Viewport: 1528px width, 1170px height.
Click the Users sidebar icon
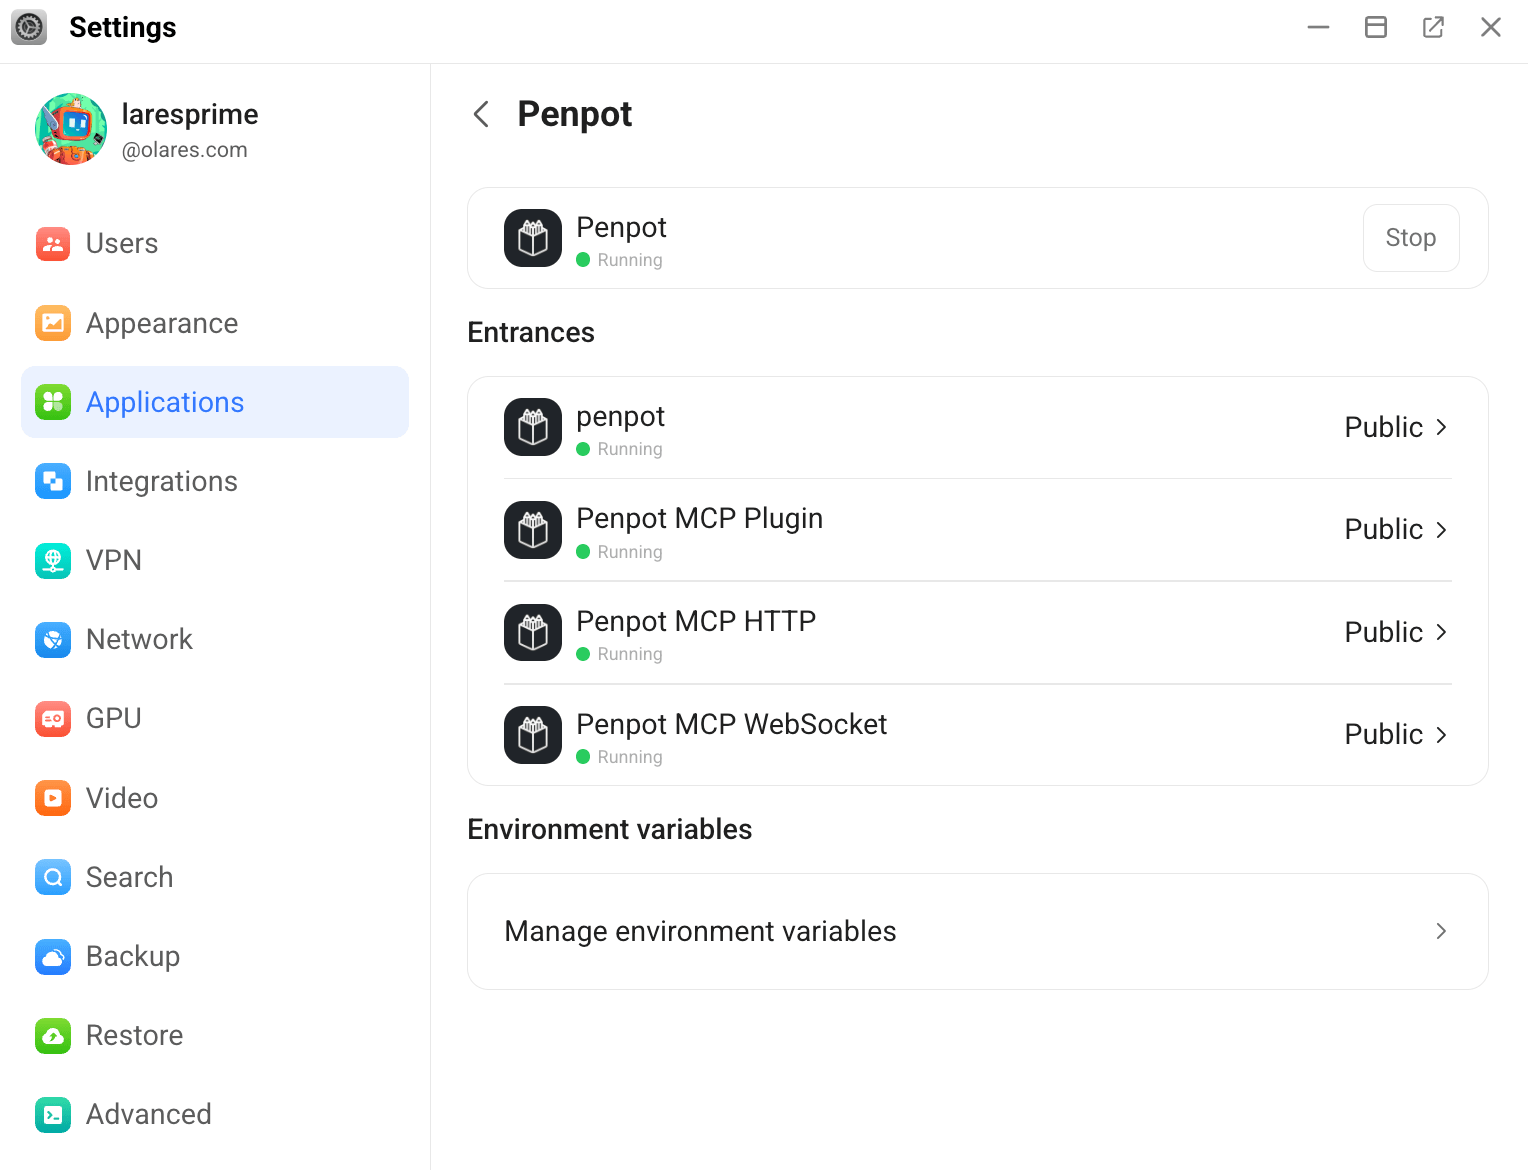[x=53, y=243]
